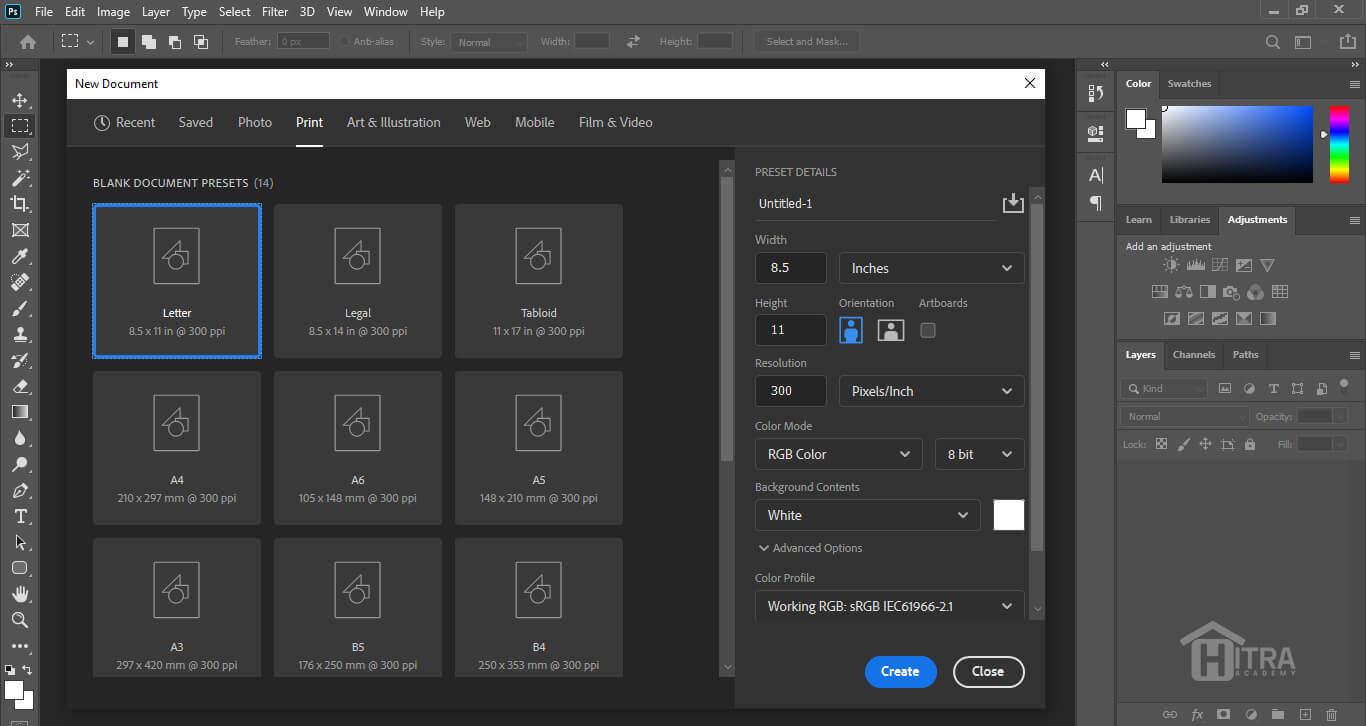The height and width of the screenshot is (726, 1366).
Task: Select the Move tool
Action: click(19, 100)
